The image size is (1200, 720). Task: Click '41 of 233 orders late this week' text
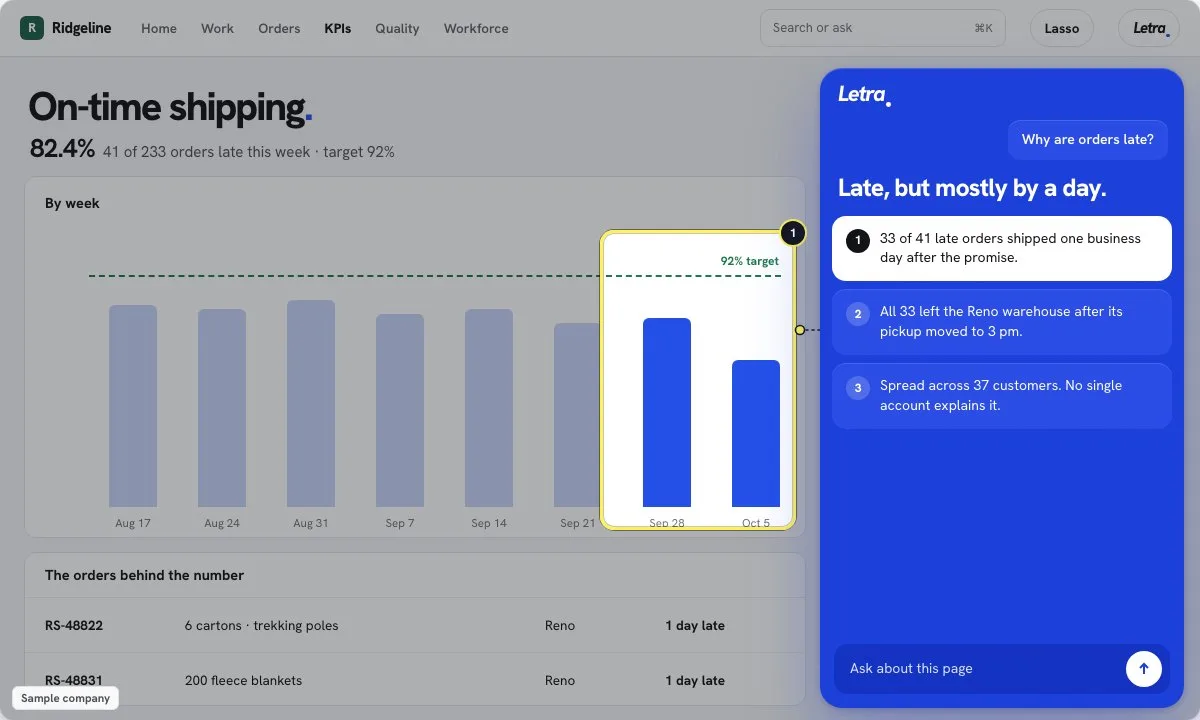[206, 152]
